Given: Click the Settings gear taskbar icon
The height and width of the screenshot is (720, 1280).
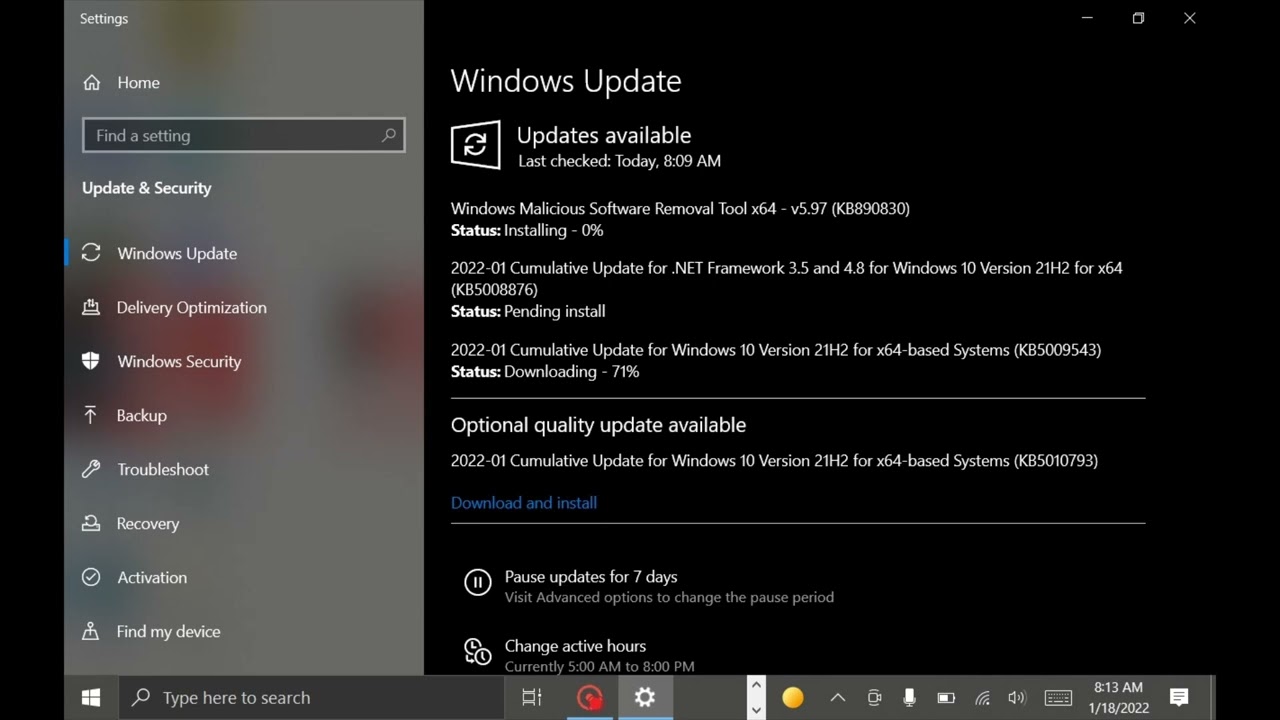Looking at the screenshot, I should tap(645, 697).
